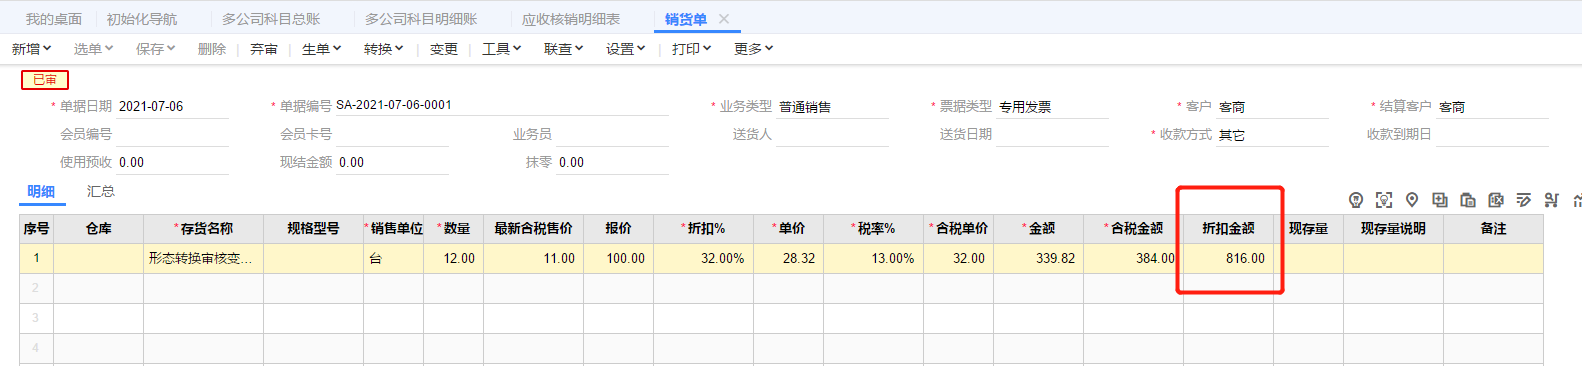Open the 新增 dropdown menu

[31, 49]
